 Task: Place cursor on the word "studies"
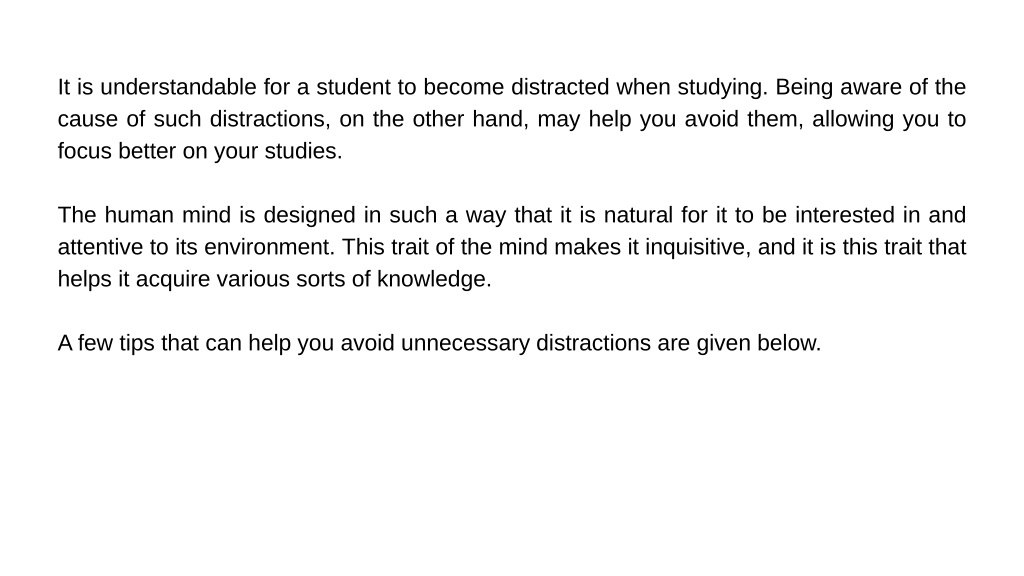pos(303,151)
